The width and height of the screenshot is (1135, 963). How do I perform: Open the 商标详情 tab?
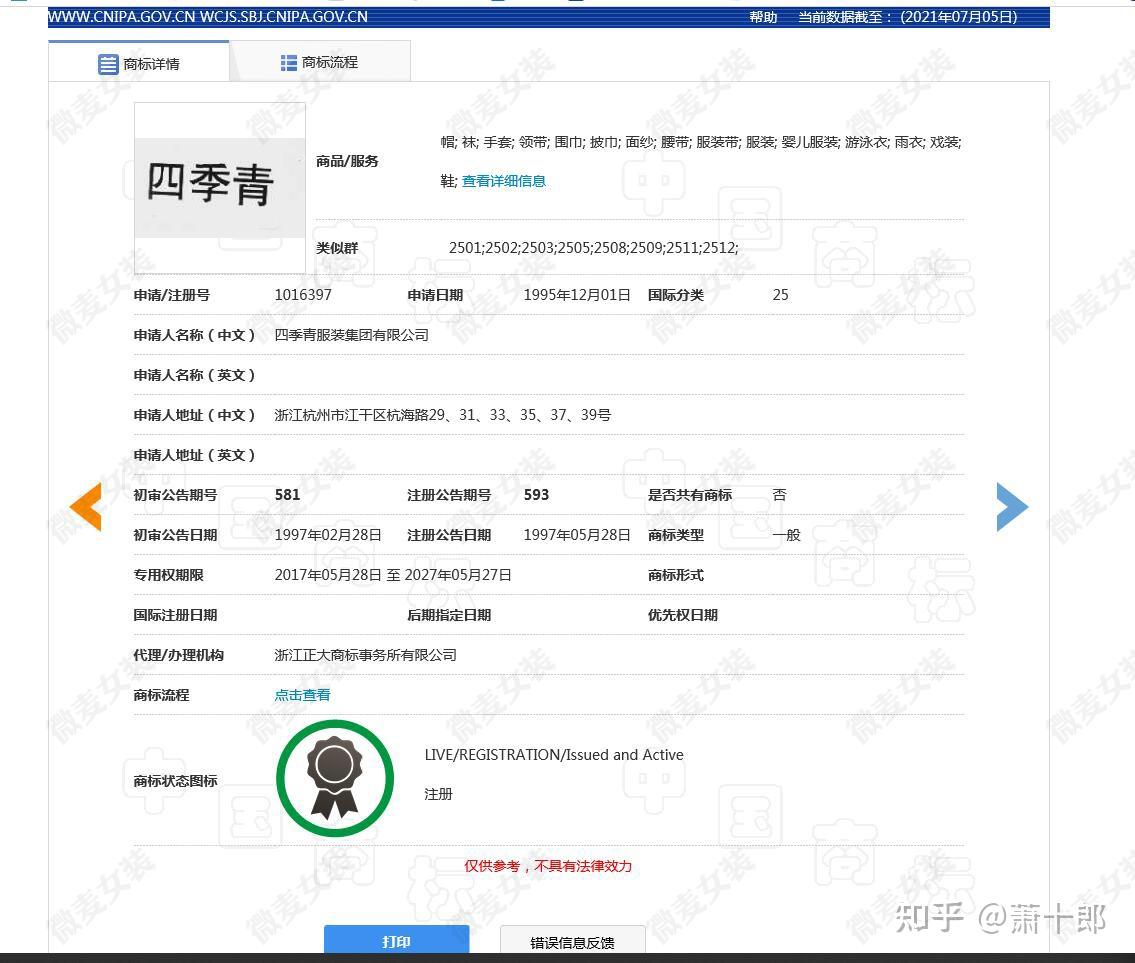click(139, 63)
